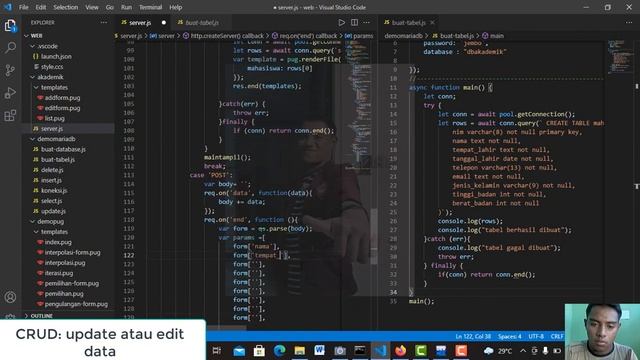Open Explorer views and more actions
640x360 pixels.
point(104,22)
